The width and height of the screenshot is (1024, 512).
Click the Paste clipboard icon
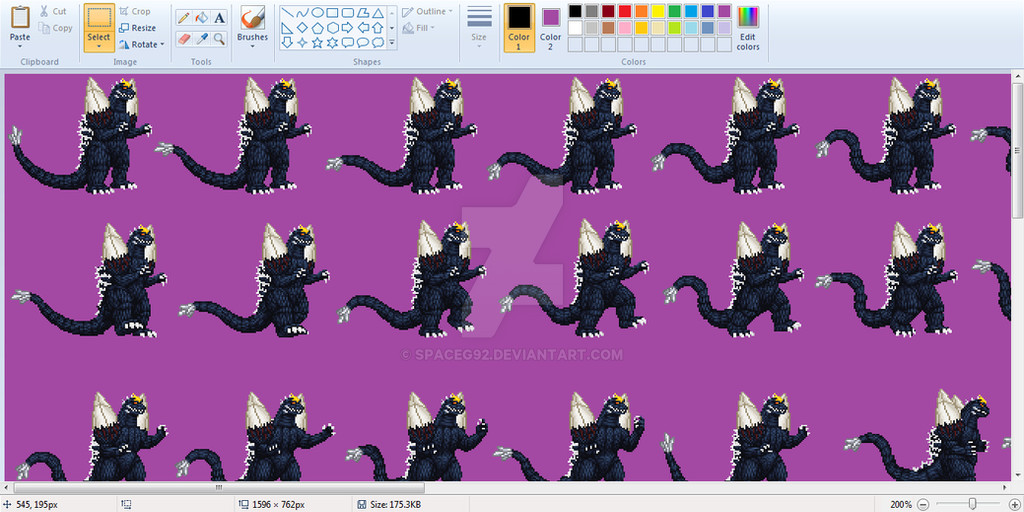[x=20, y=17]
